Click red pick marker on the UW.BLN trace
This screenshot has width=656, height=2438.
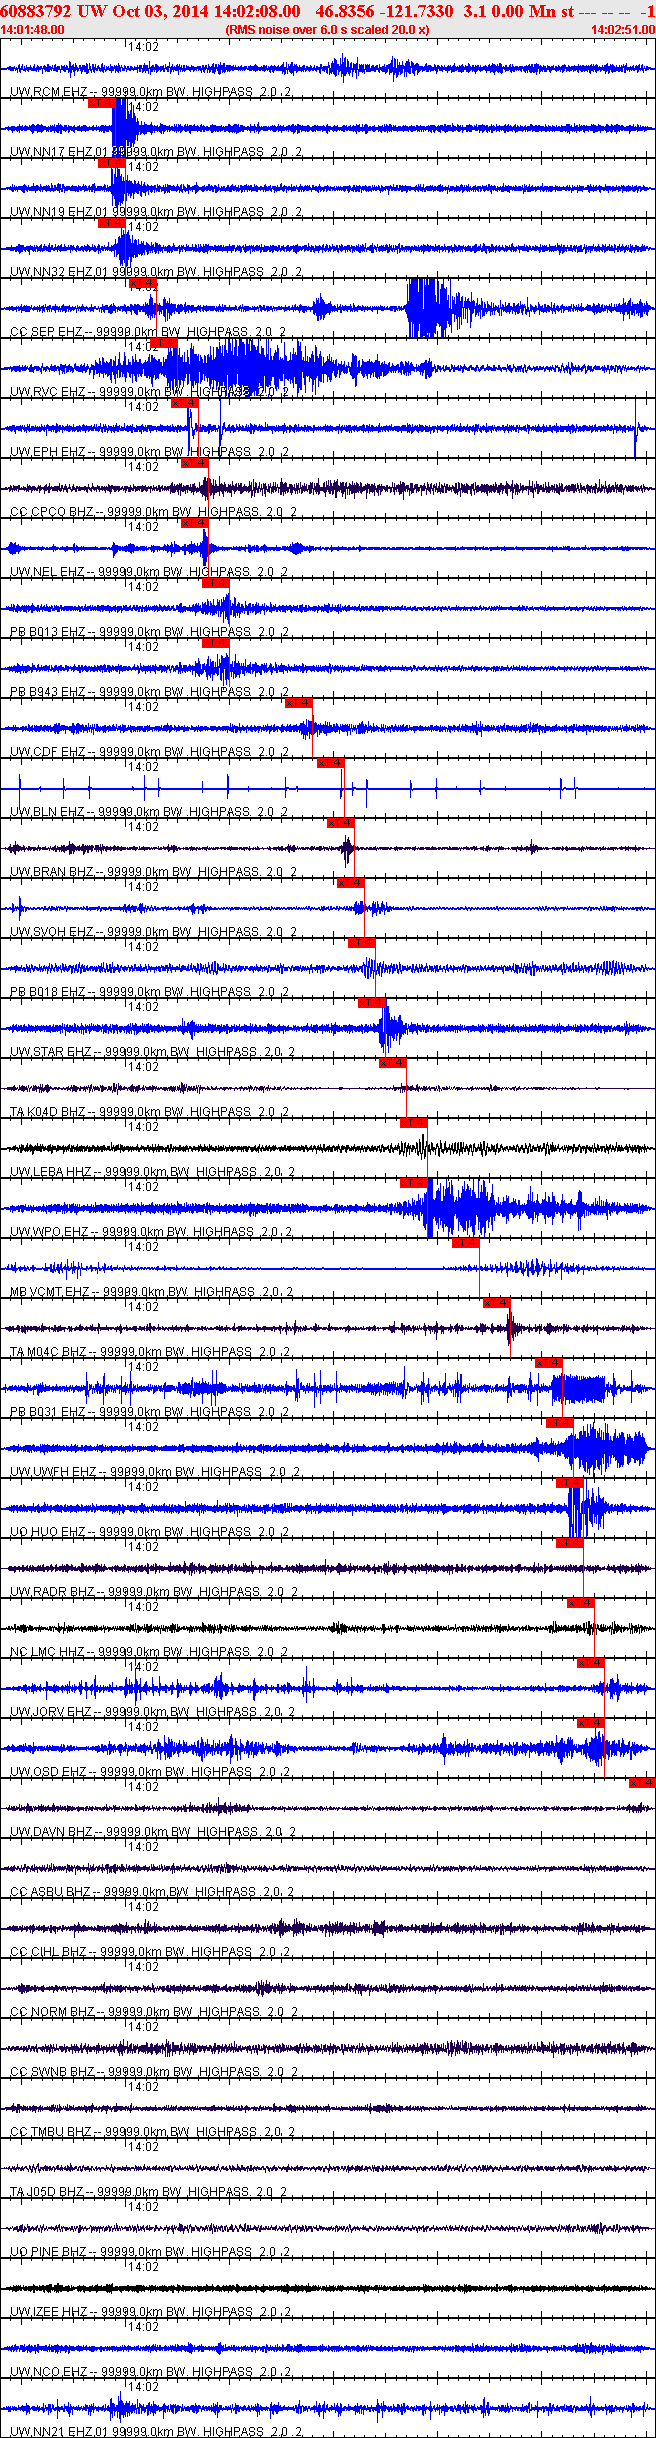click(x=329, y=762)
